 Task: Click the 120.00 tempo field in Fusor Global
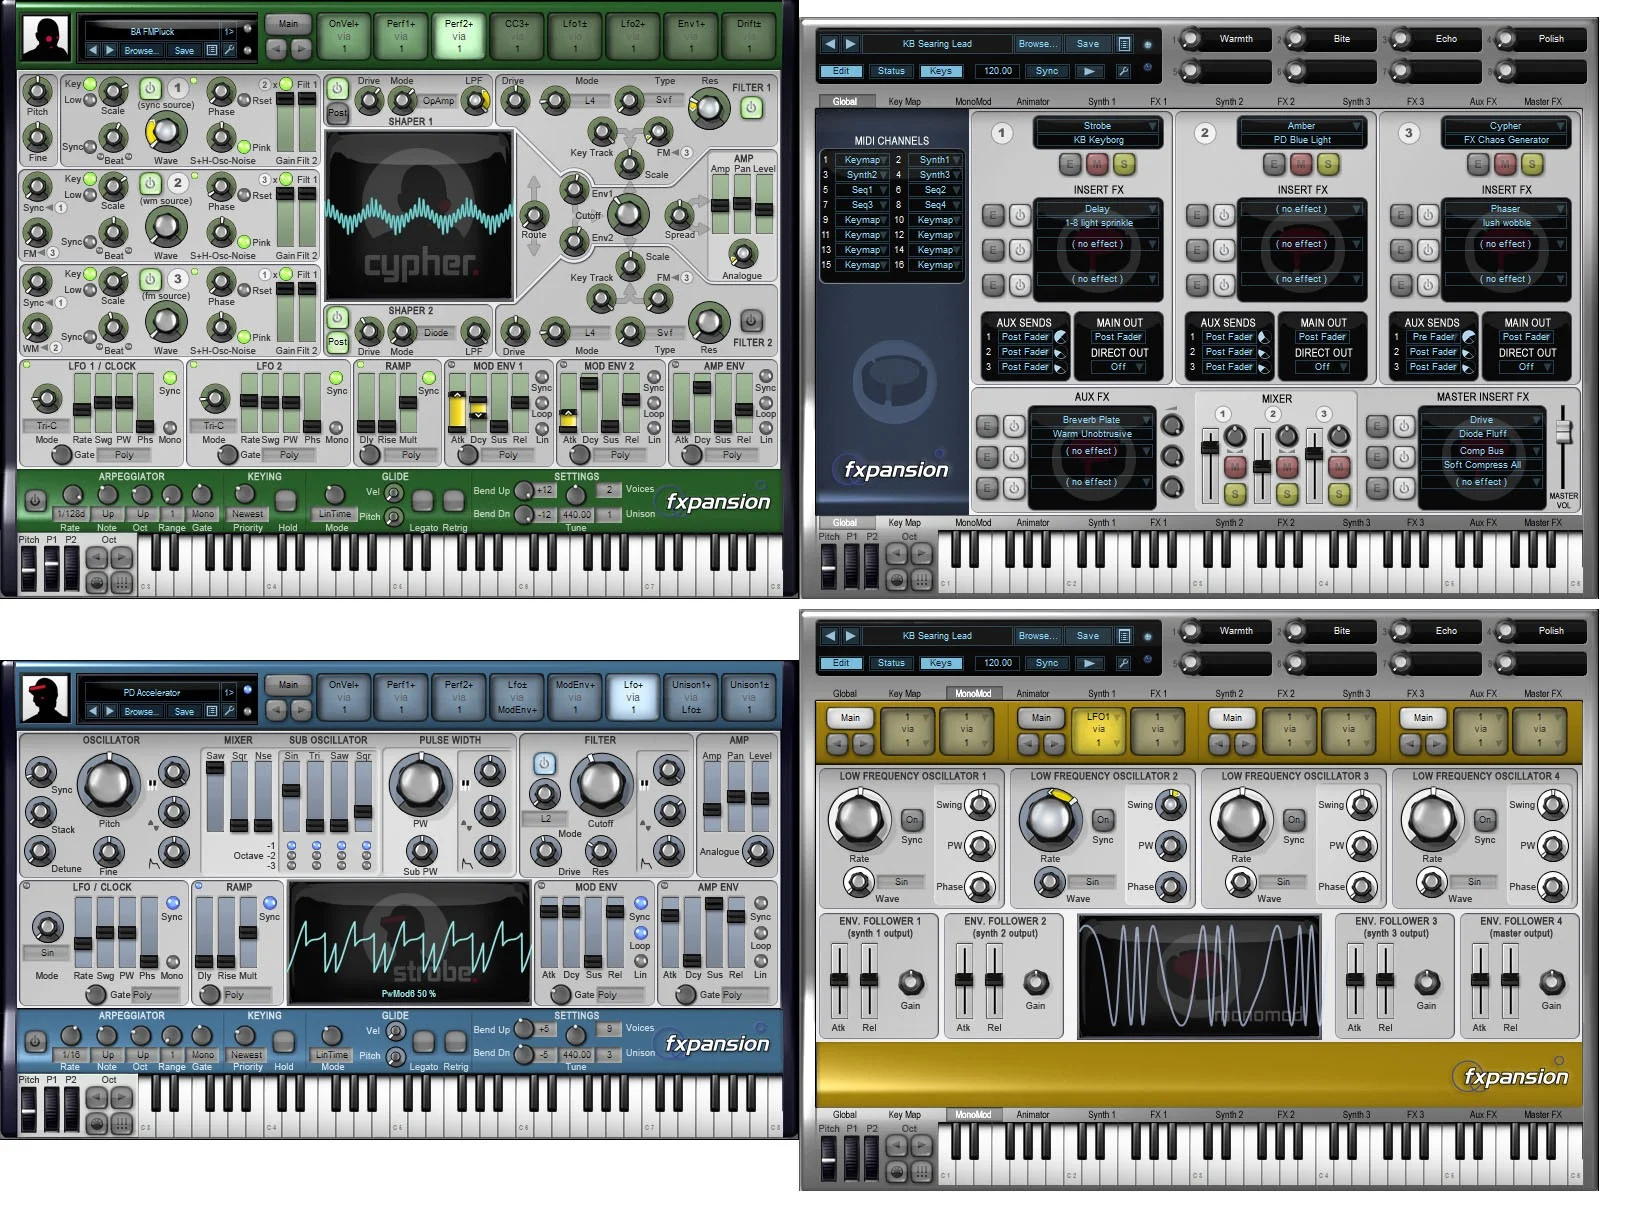pos(997,71)
